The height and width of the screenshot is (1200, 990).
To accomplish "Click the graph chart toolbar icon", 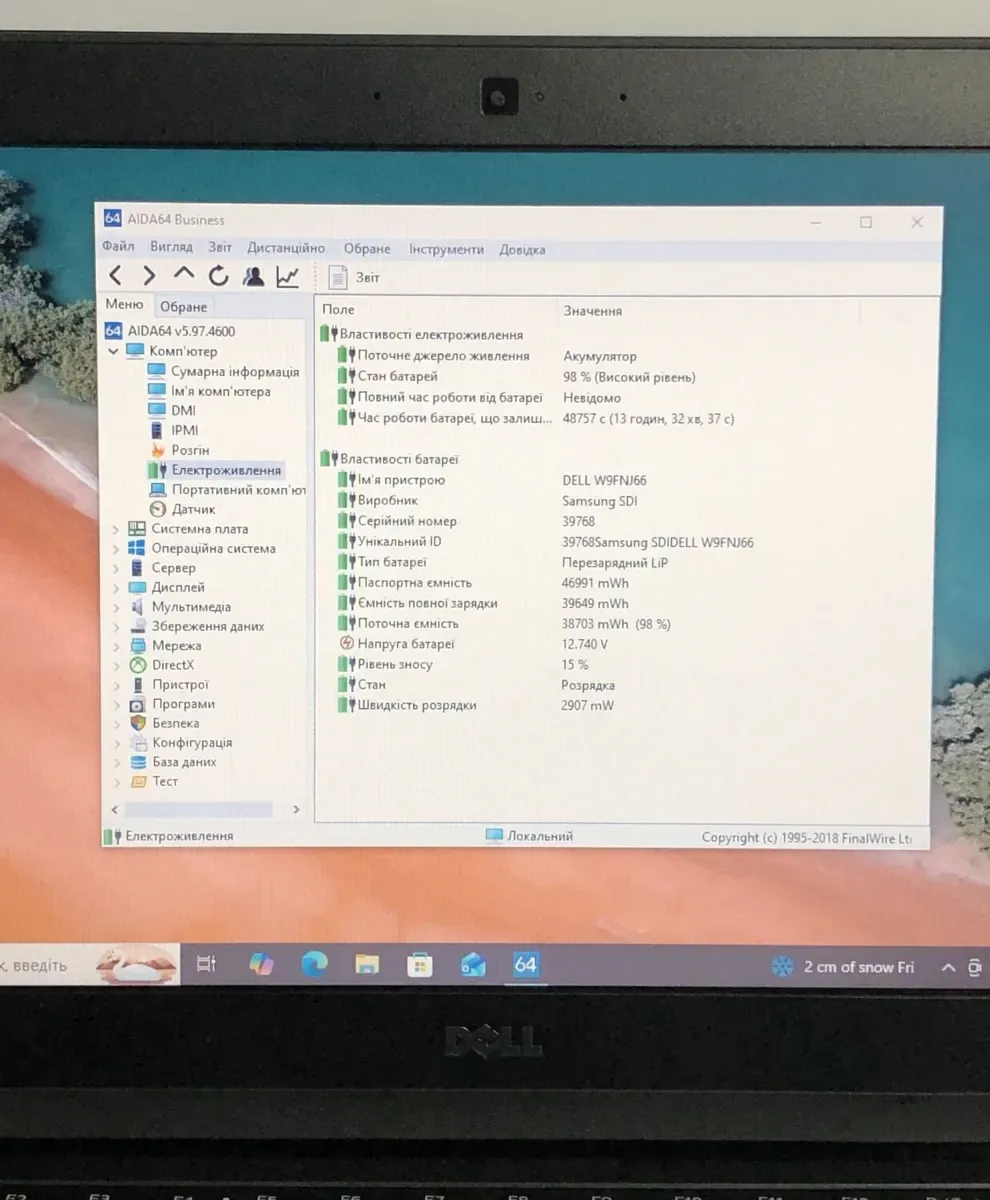I will point(288,276).
